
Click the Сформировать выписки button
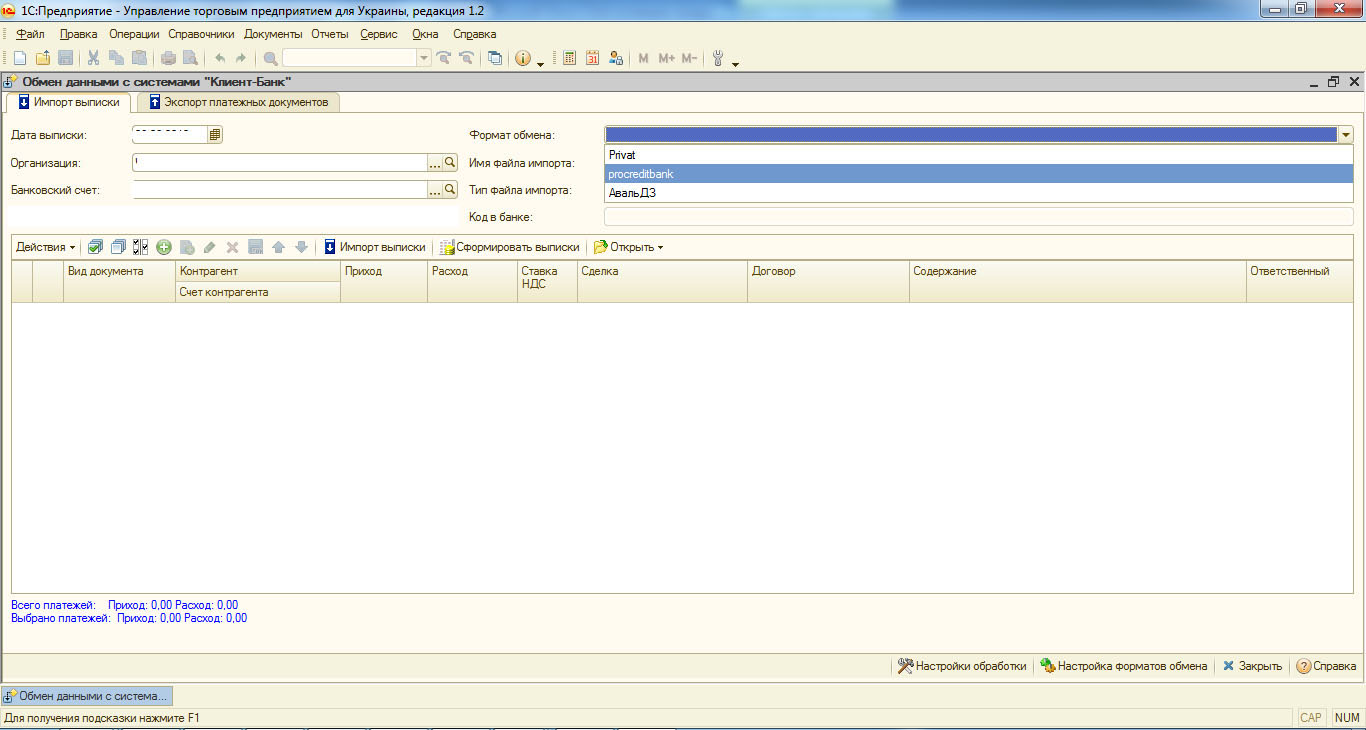510,247
